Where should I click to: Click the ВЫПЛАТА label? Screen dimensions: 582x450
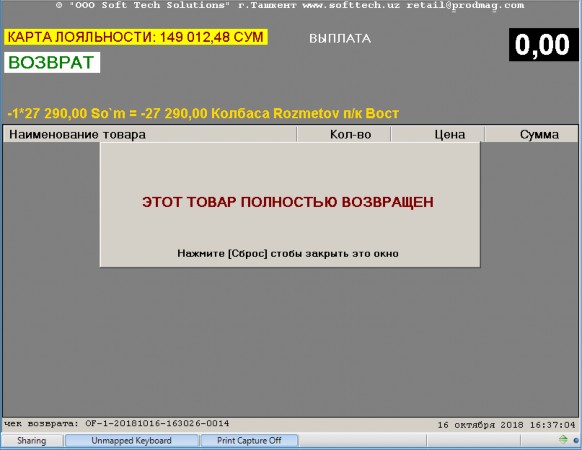point(340,39)
